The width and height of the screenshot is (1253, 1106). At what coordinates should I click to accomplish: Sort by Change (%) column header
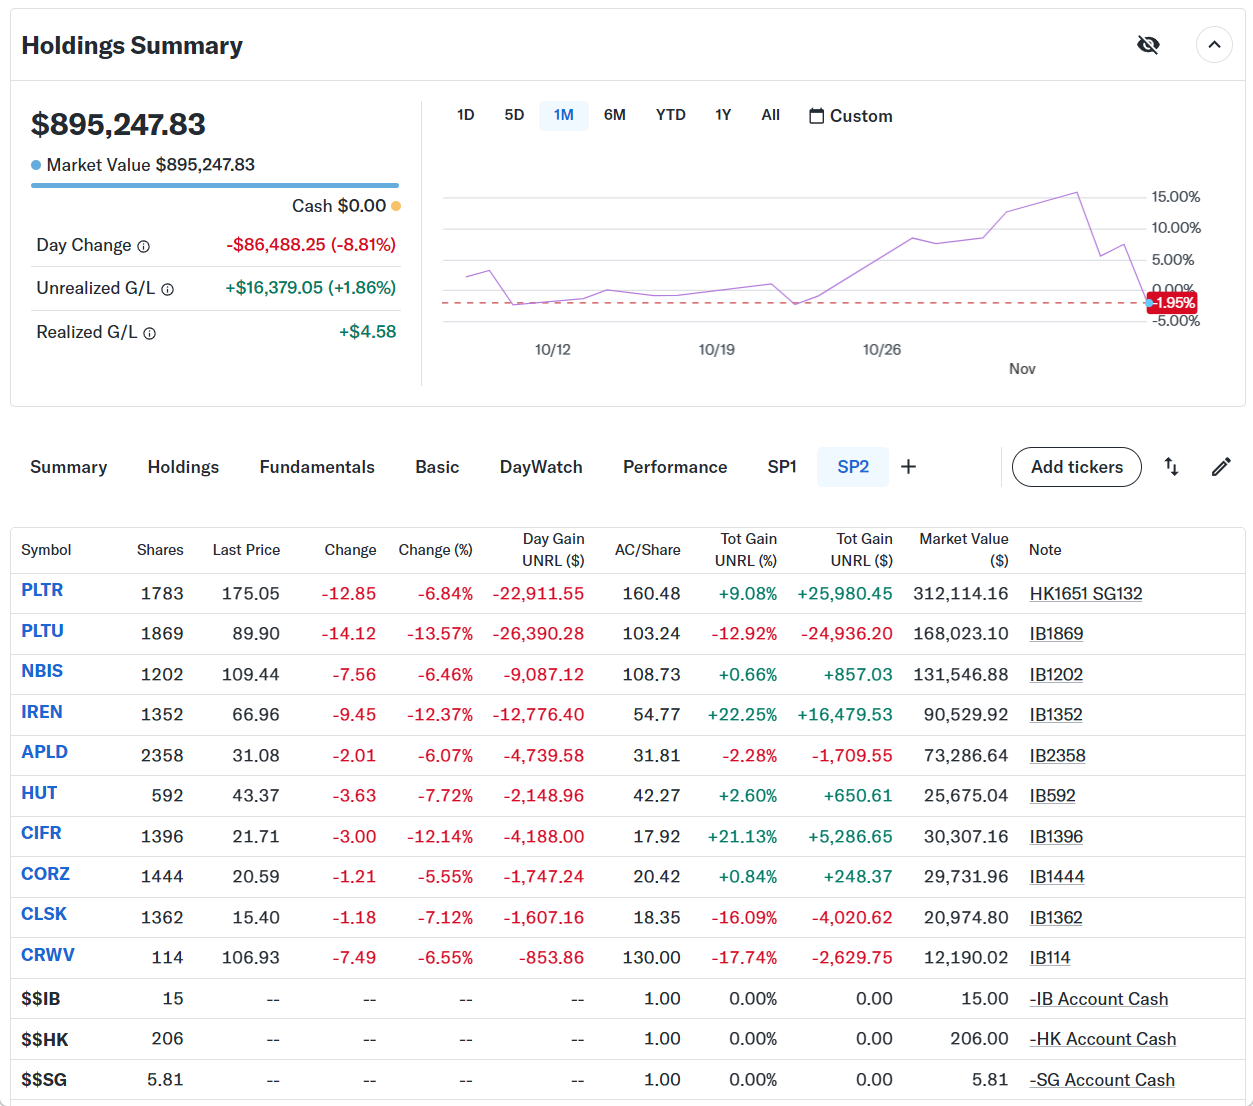click(435, 550)
